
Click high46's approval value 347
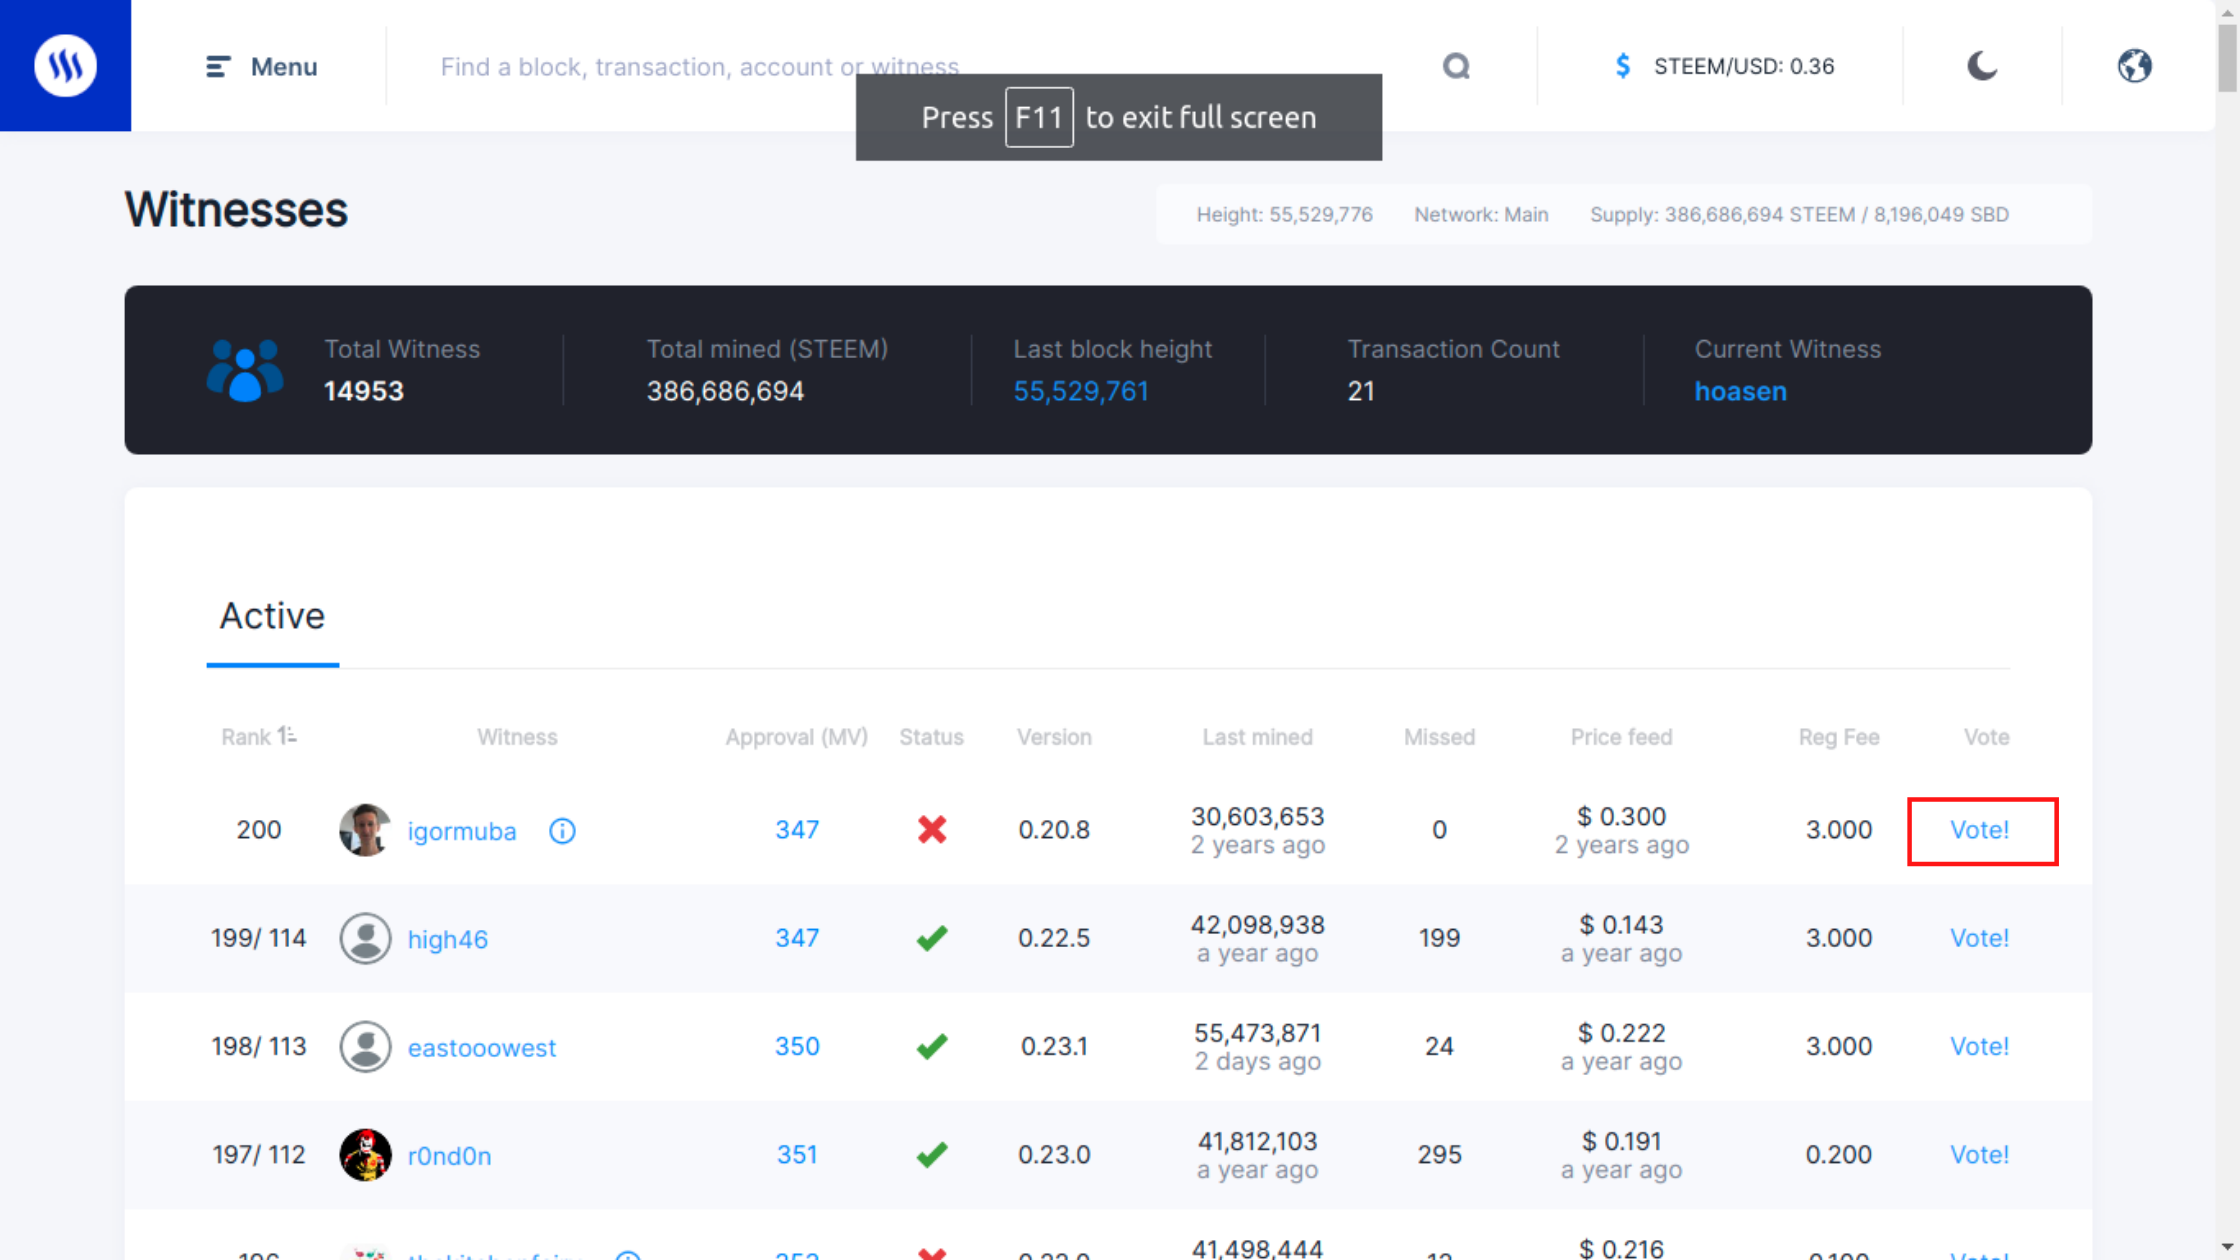pyautogui.click(x=797, y=937)
